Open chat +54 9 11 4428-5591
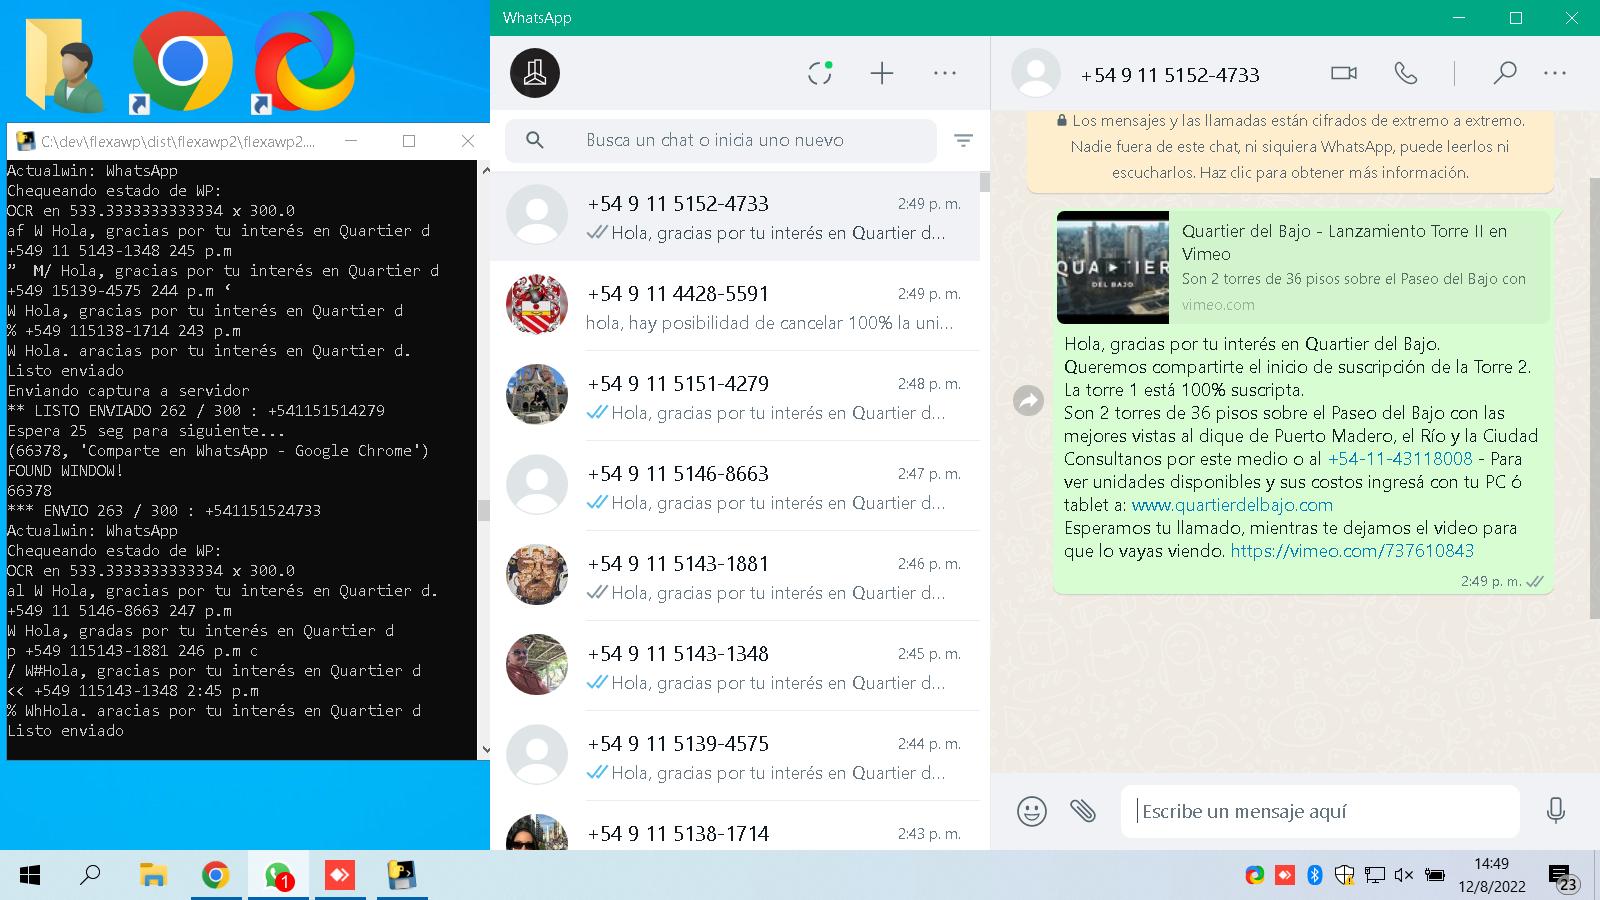 pos(735,306)
